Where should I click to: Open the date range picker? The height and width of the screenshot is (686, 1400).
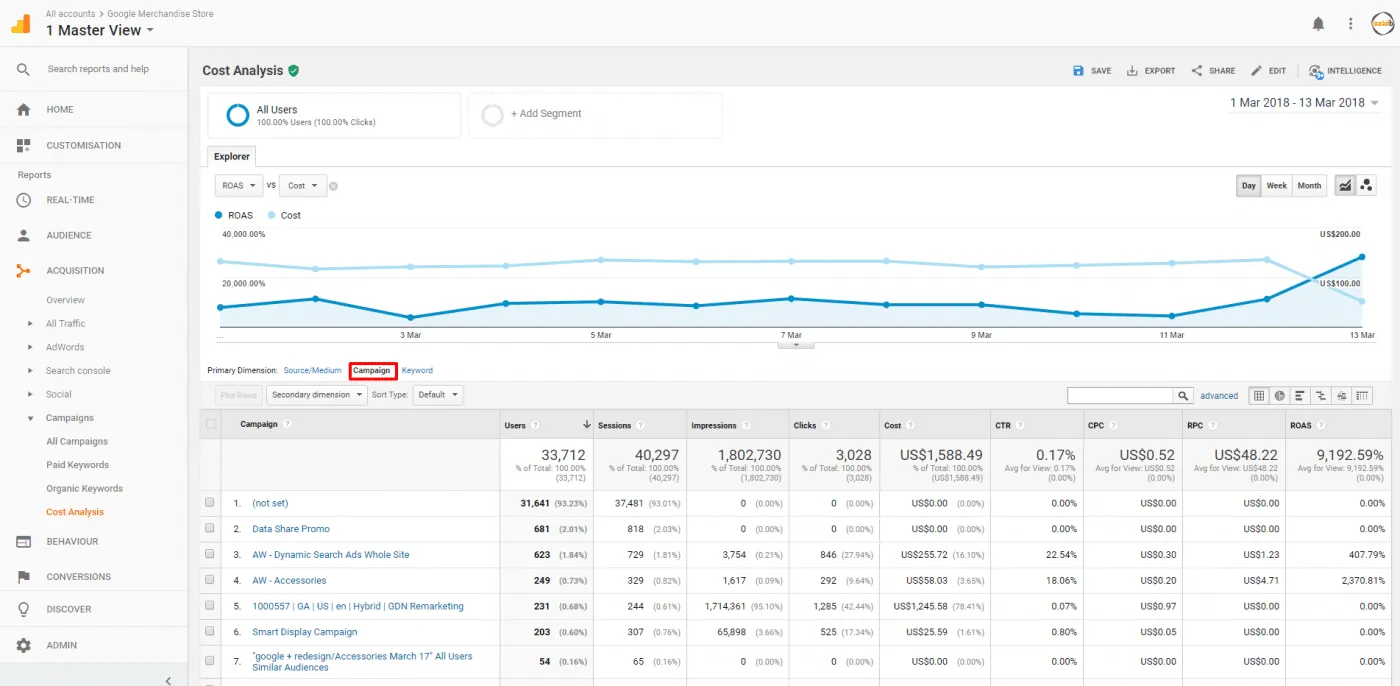pos(1304,103)
